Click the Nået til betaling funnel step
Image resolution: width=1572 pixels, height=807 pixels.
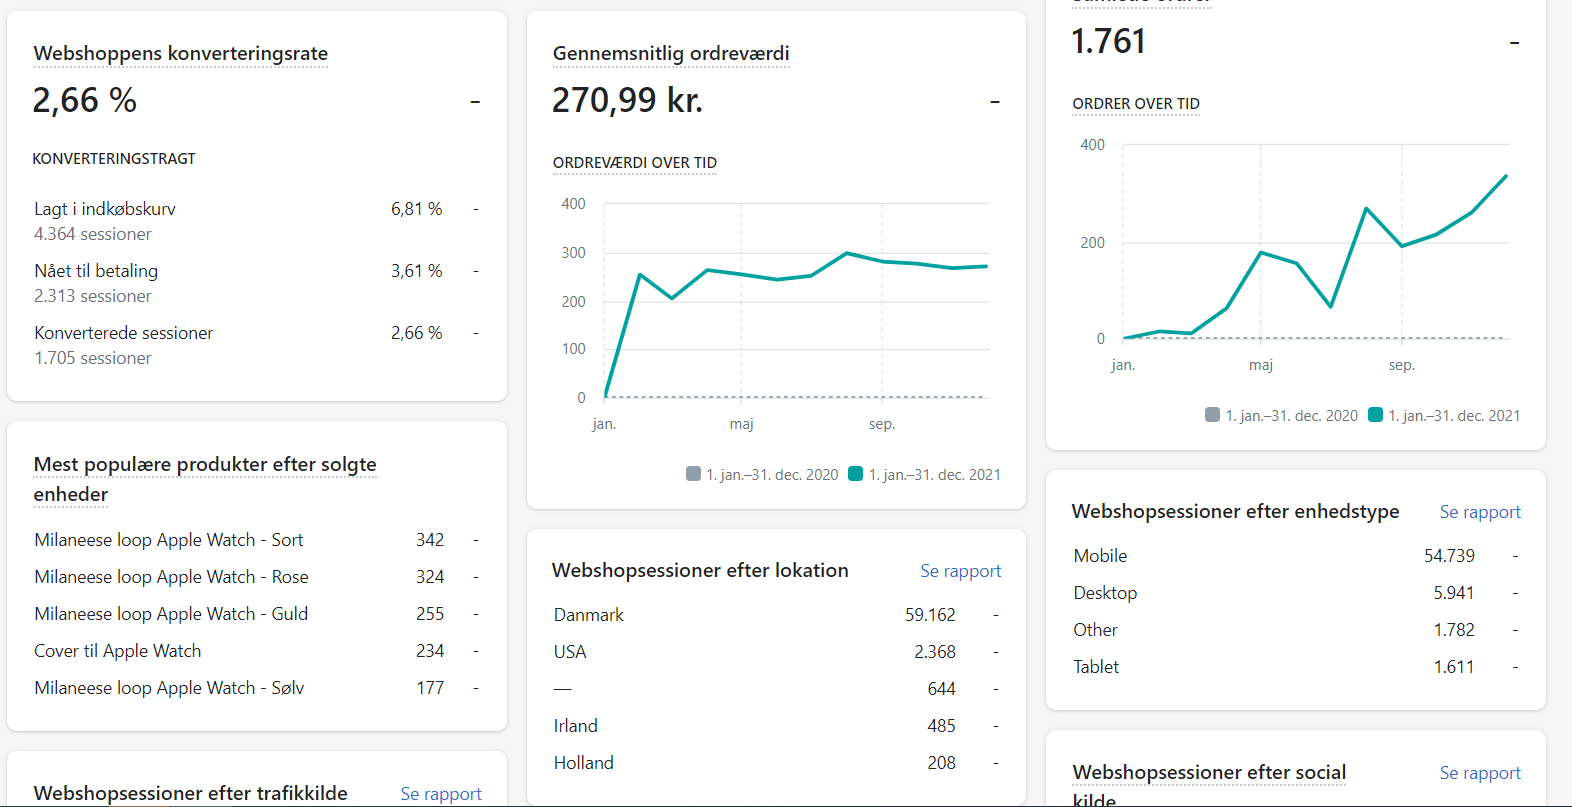click(x=96, y=271)
